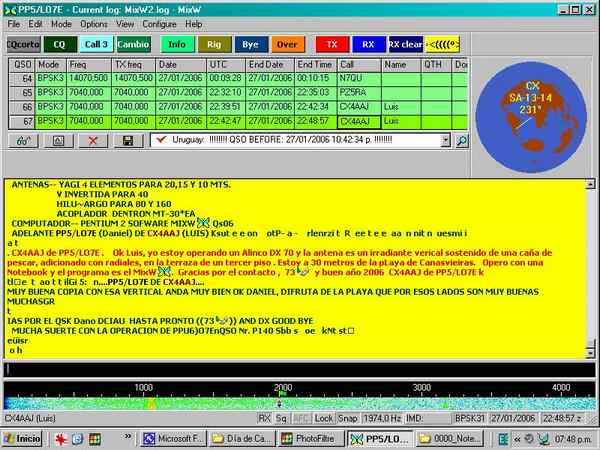600x450 pixels.
Task: Open the second quick launch icon in the taskbar
Action: tap(78, 439)
